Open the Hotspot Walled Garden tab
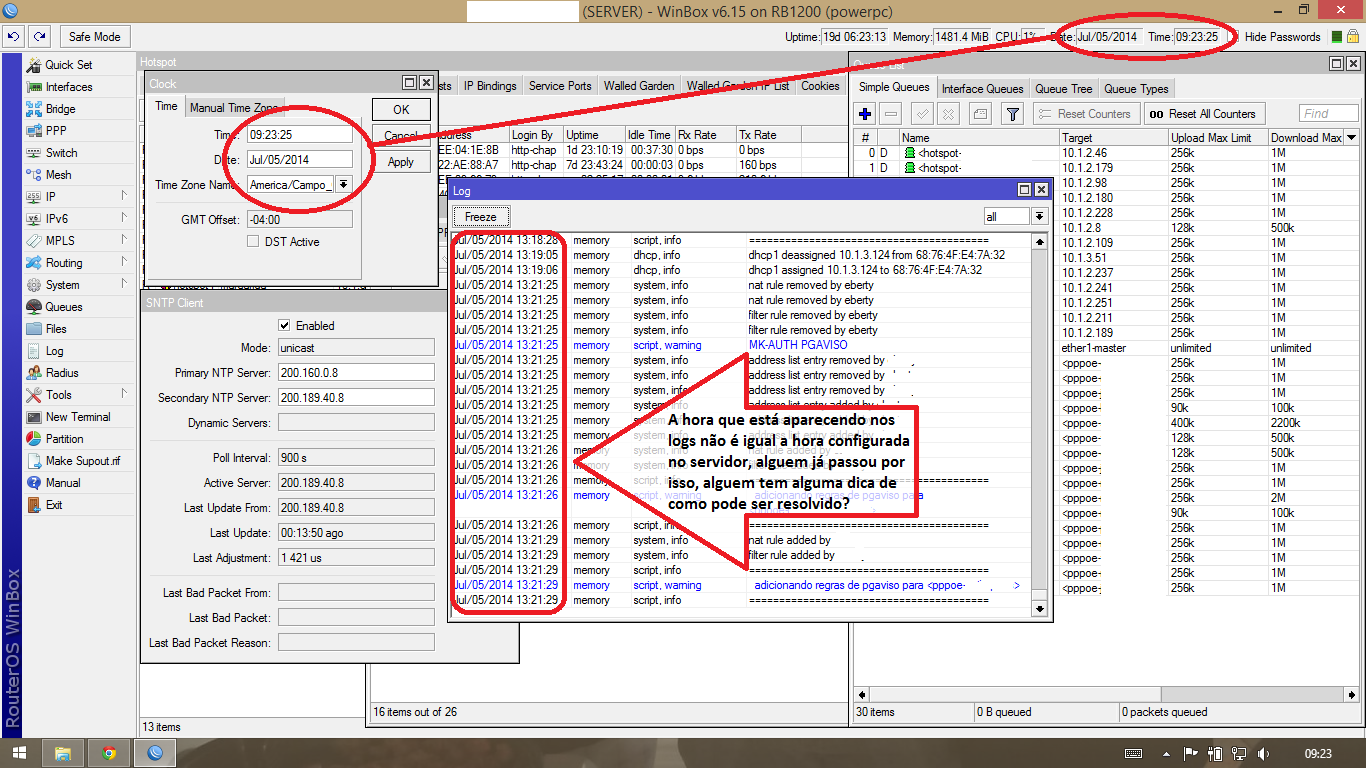This screenshot has height=768, width=1366. (x=639, y=86)
